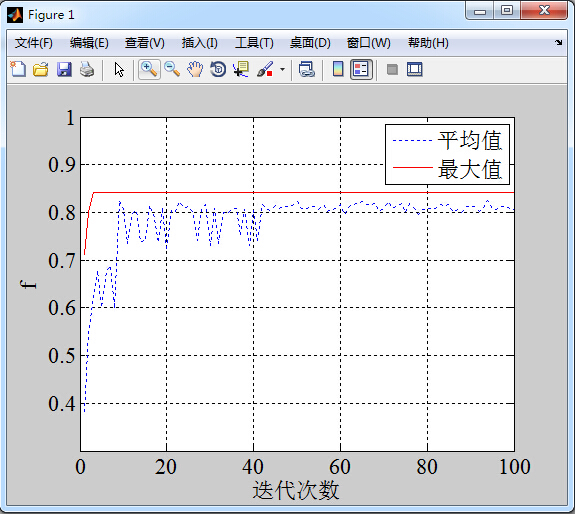Click the Link Plot icon

(x=307, y=69)
